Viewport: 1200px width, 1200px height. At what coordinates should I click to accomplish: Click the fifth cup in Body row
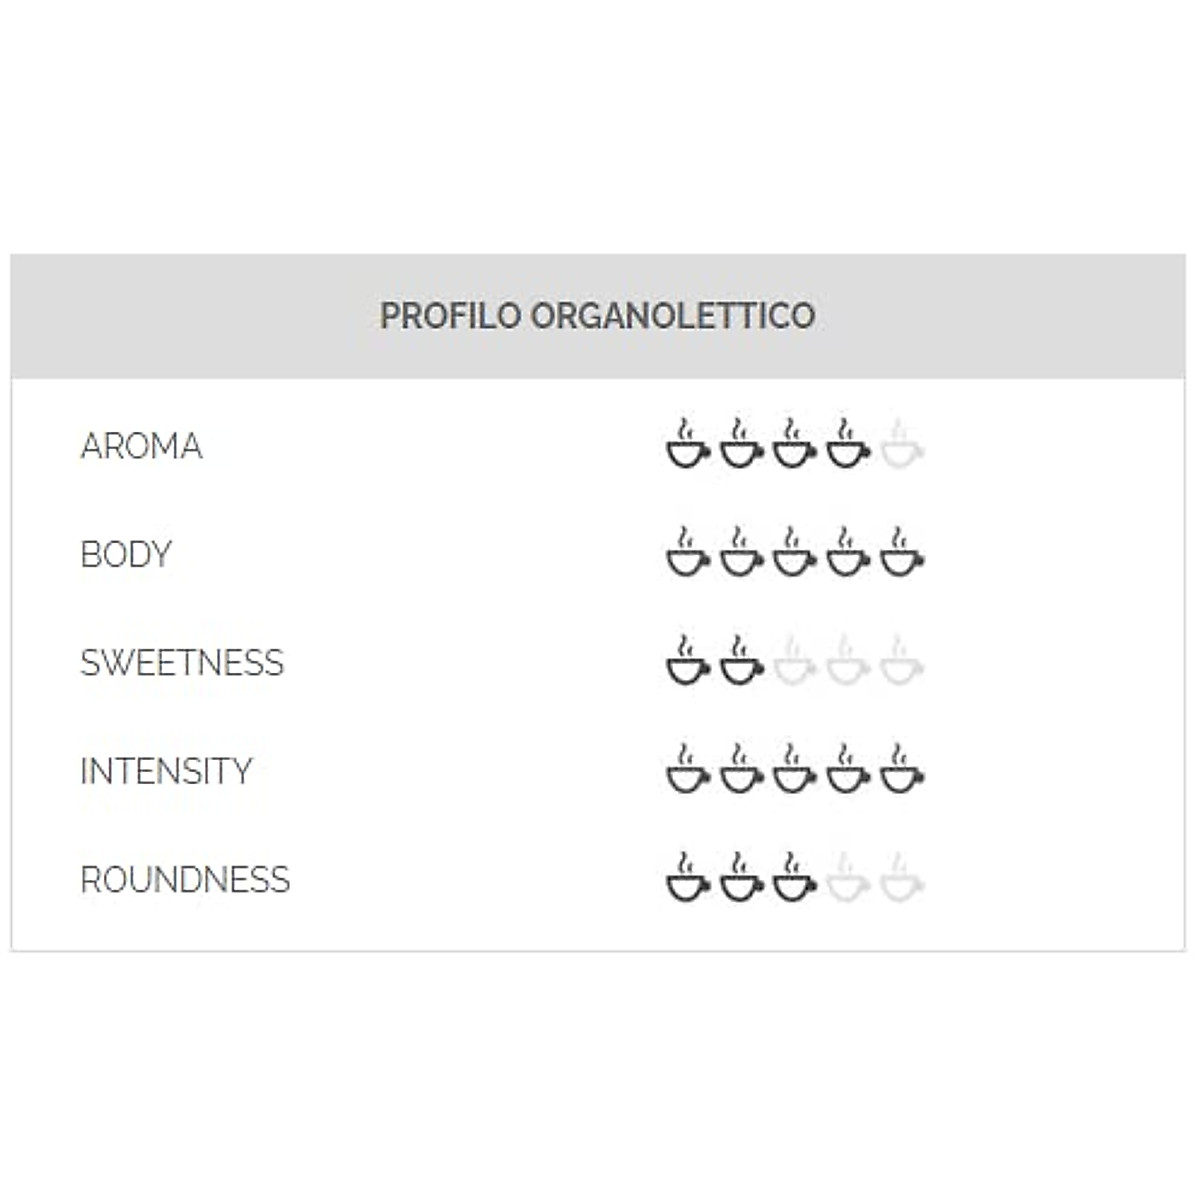pyautogui.click(x=901, y=553)
